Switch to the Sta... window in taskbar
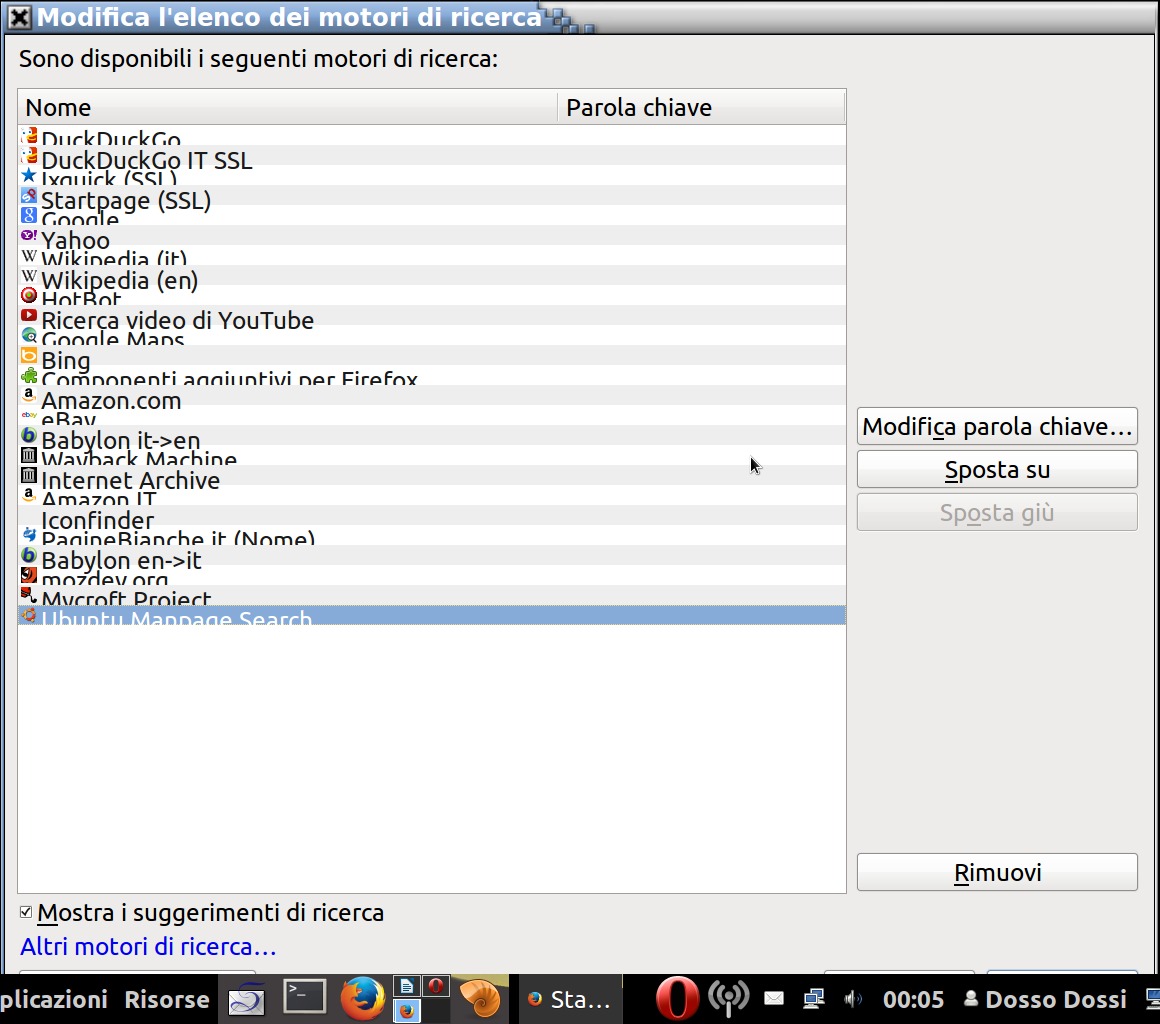The image size is (1160, 1024). [x=570, y=1000]
